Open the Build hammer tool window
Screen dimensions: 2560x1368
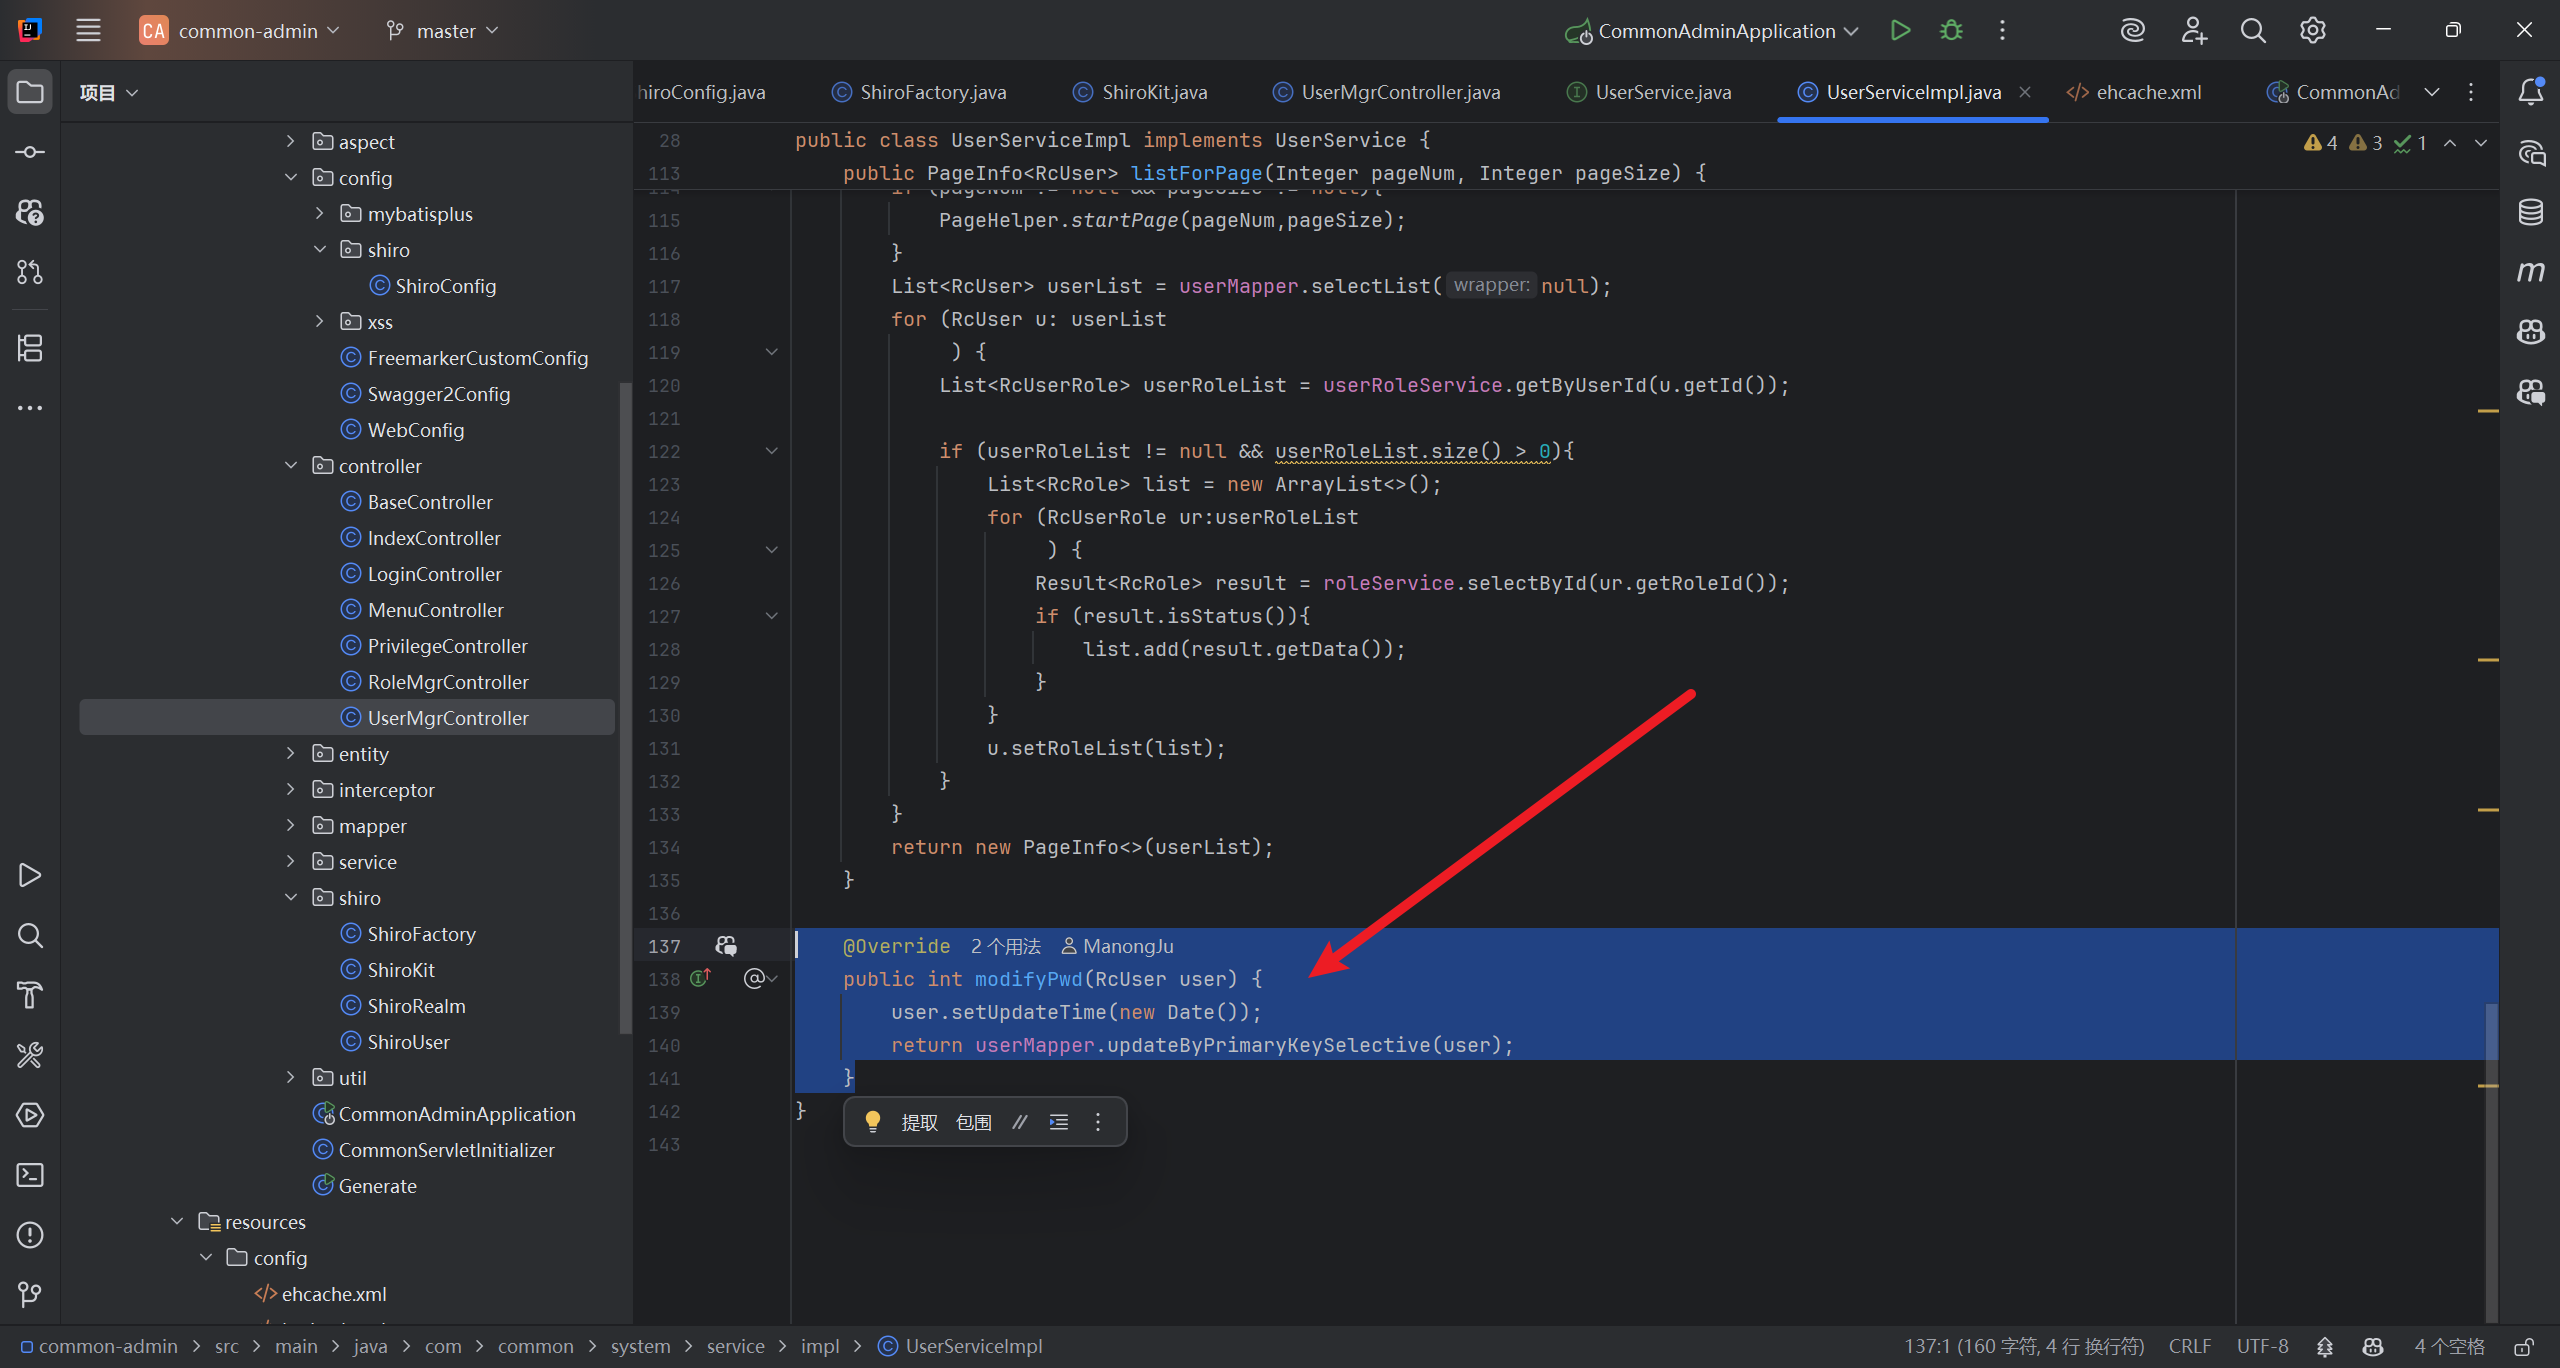[x=30, y=995]
